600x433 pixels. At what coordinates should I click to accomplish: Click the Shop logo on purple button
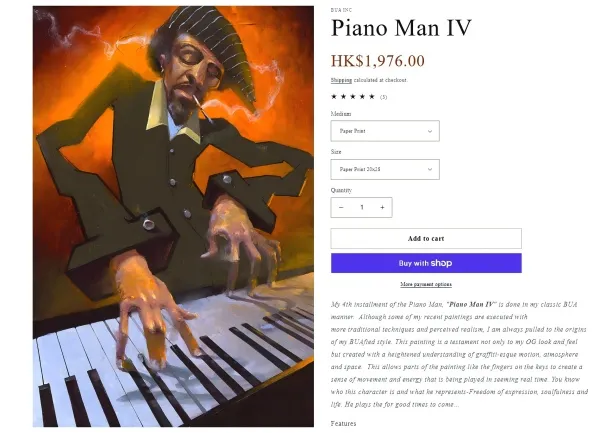click(x=441, y=263)
